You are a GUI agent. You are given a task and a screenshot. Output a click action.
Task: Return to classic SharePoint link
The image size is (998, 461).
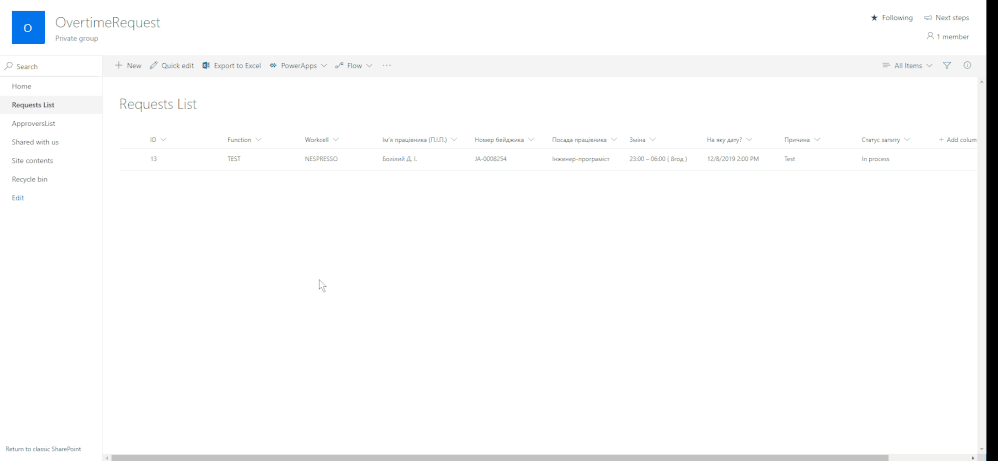[43, 449]
